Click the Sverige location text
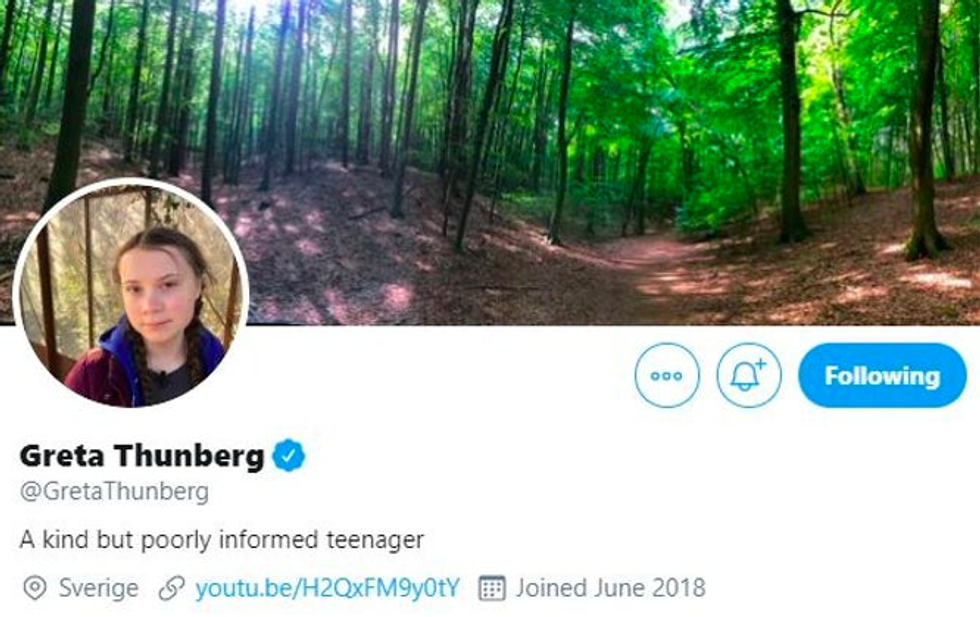Screen dimensions: 980x617 98,587
